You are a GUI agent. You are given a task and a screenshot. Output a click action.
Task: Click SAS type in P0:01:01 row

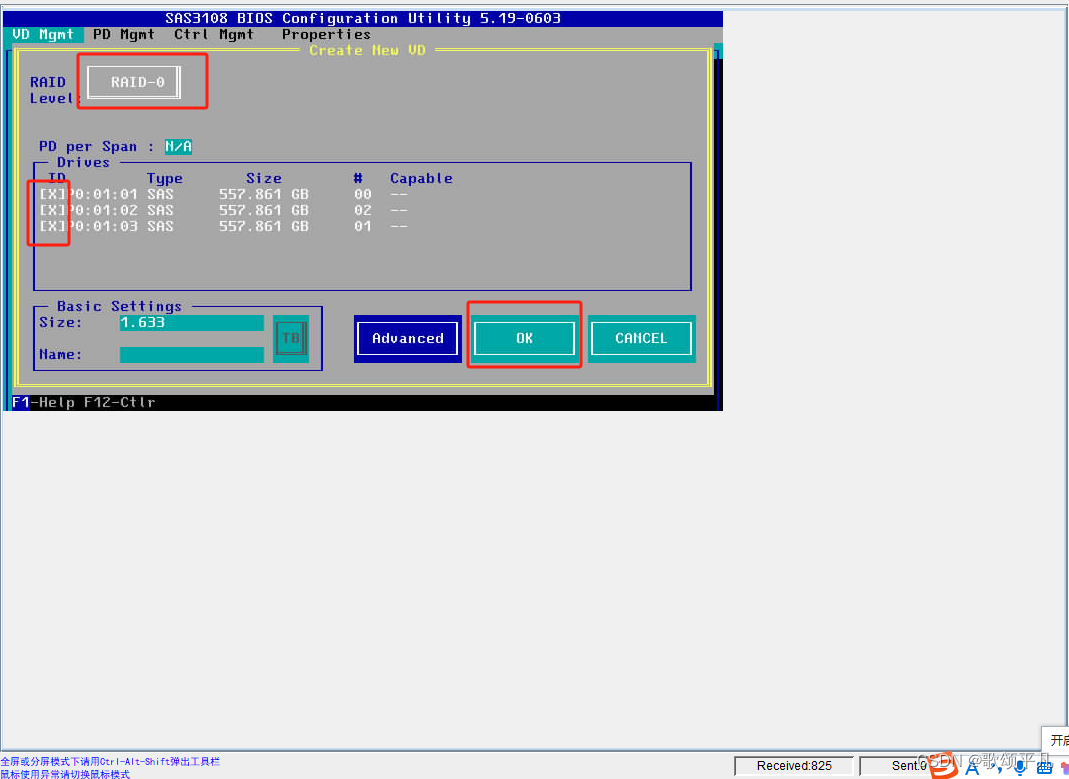[160, 194]
